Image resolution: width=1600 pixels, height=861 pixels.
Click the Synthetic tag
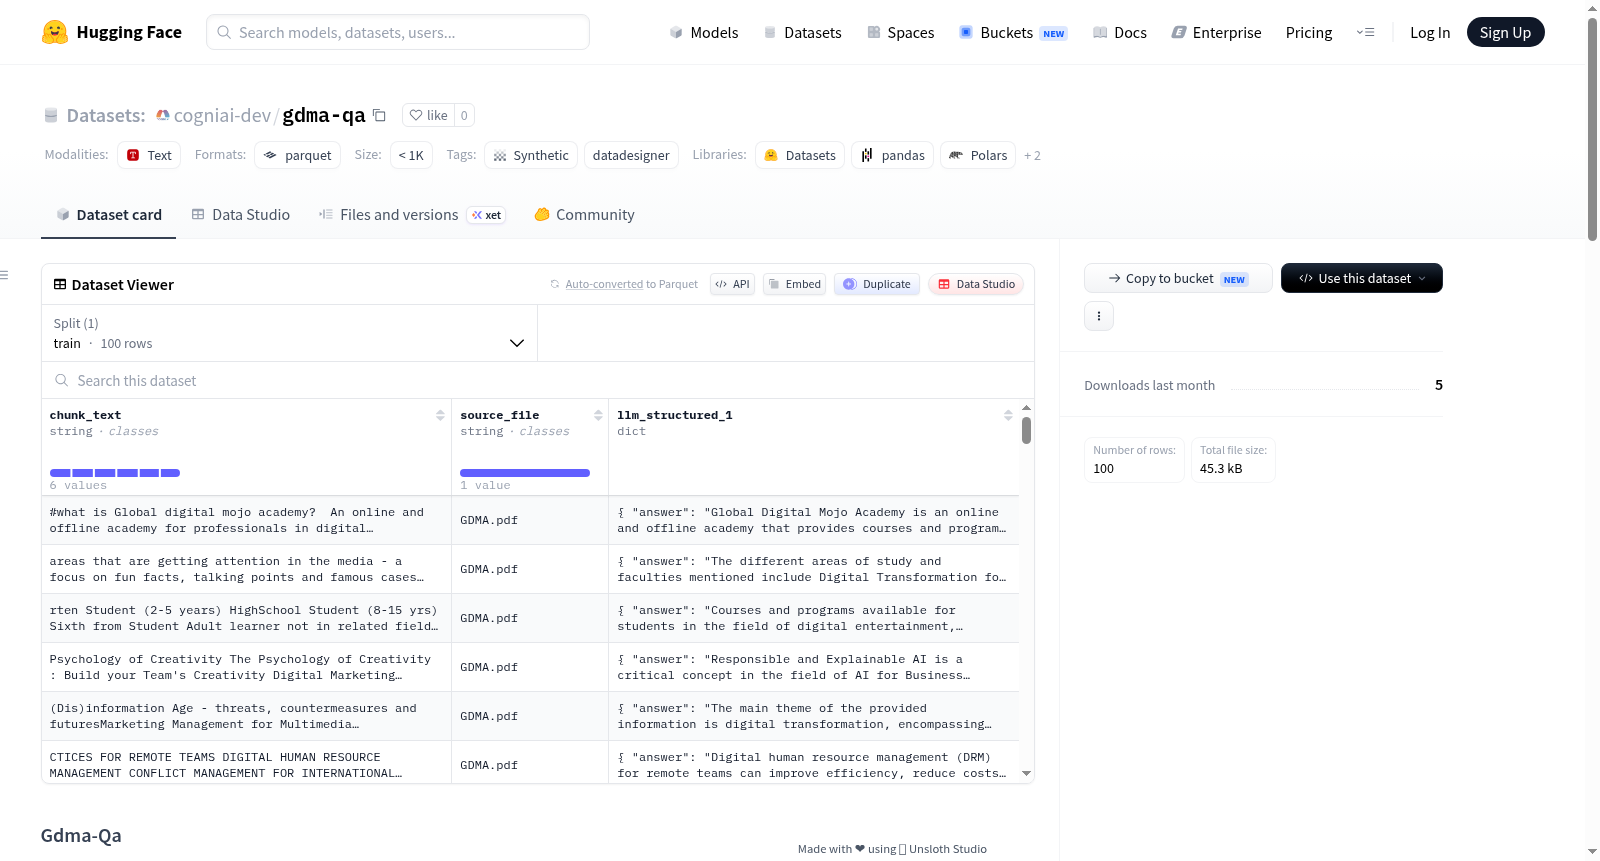pyautogui.click(x=531, y=155)
